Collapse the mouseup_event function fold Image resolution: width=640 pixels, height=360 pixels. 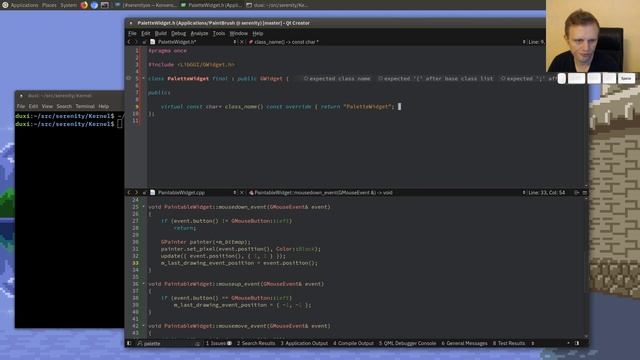144,283
